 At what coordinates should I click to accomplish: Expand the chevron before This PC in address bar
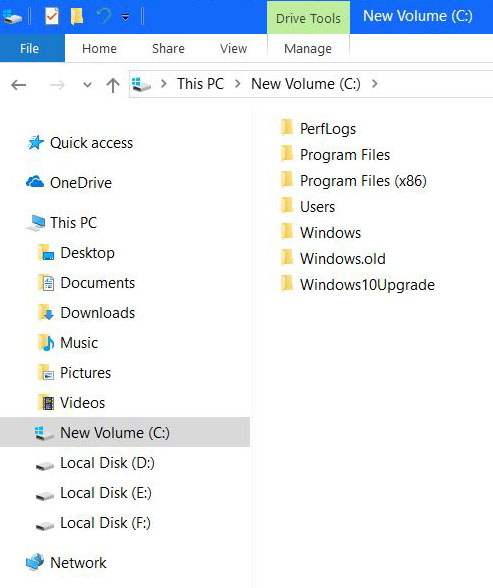pos(164,84)
